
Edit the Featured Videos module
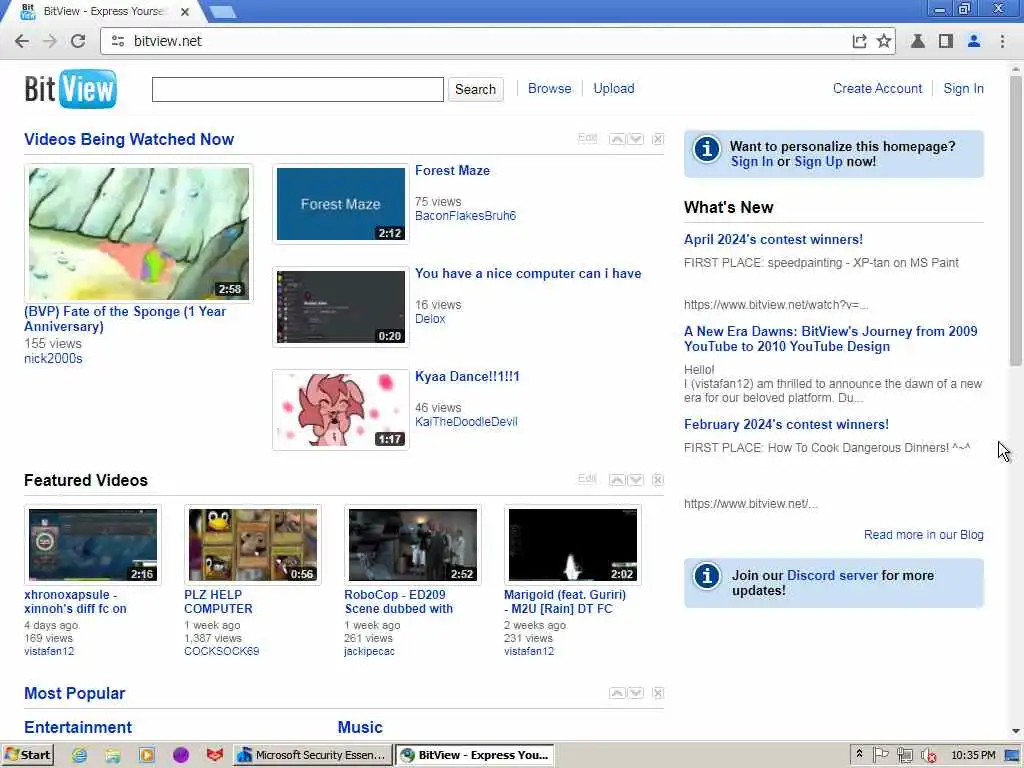pyautogui.click(x=588, y=479)
